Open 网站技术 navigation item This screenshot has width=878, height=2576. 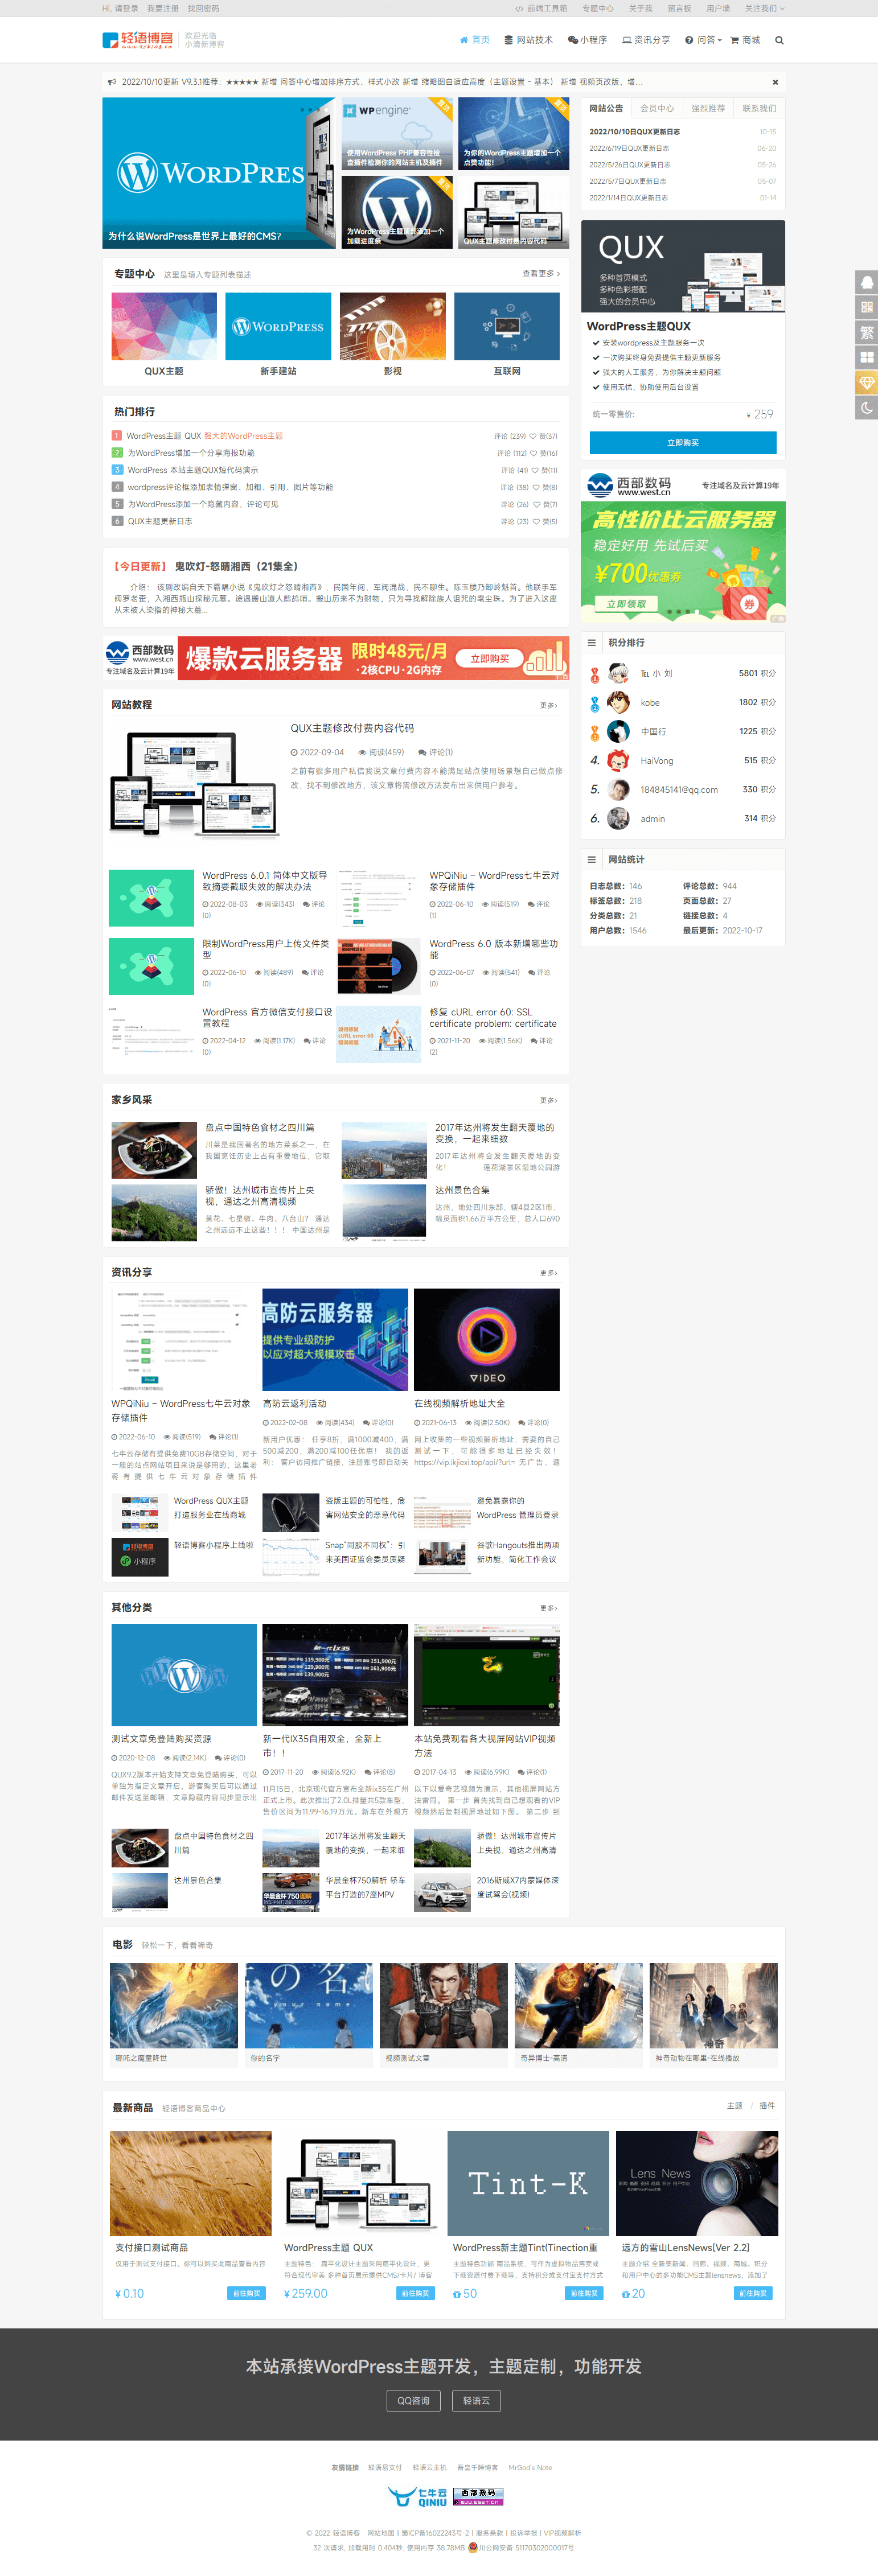(528, 40)
